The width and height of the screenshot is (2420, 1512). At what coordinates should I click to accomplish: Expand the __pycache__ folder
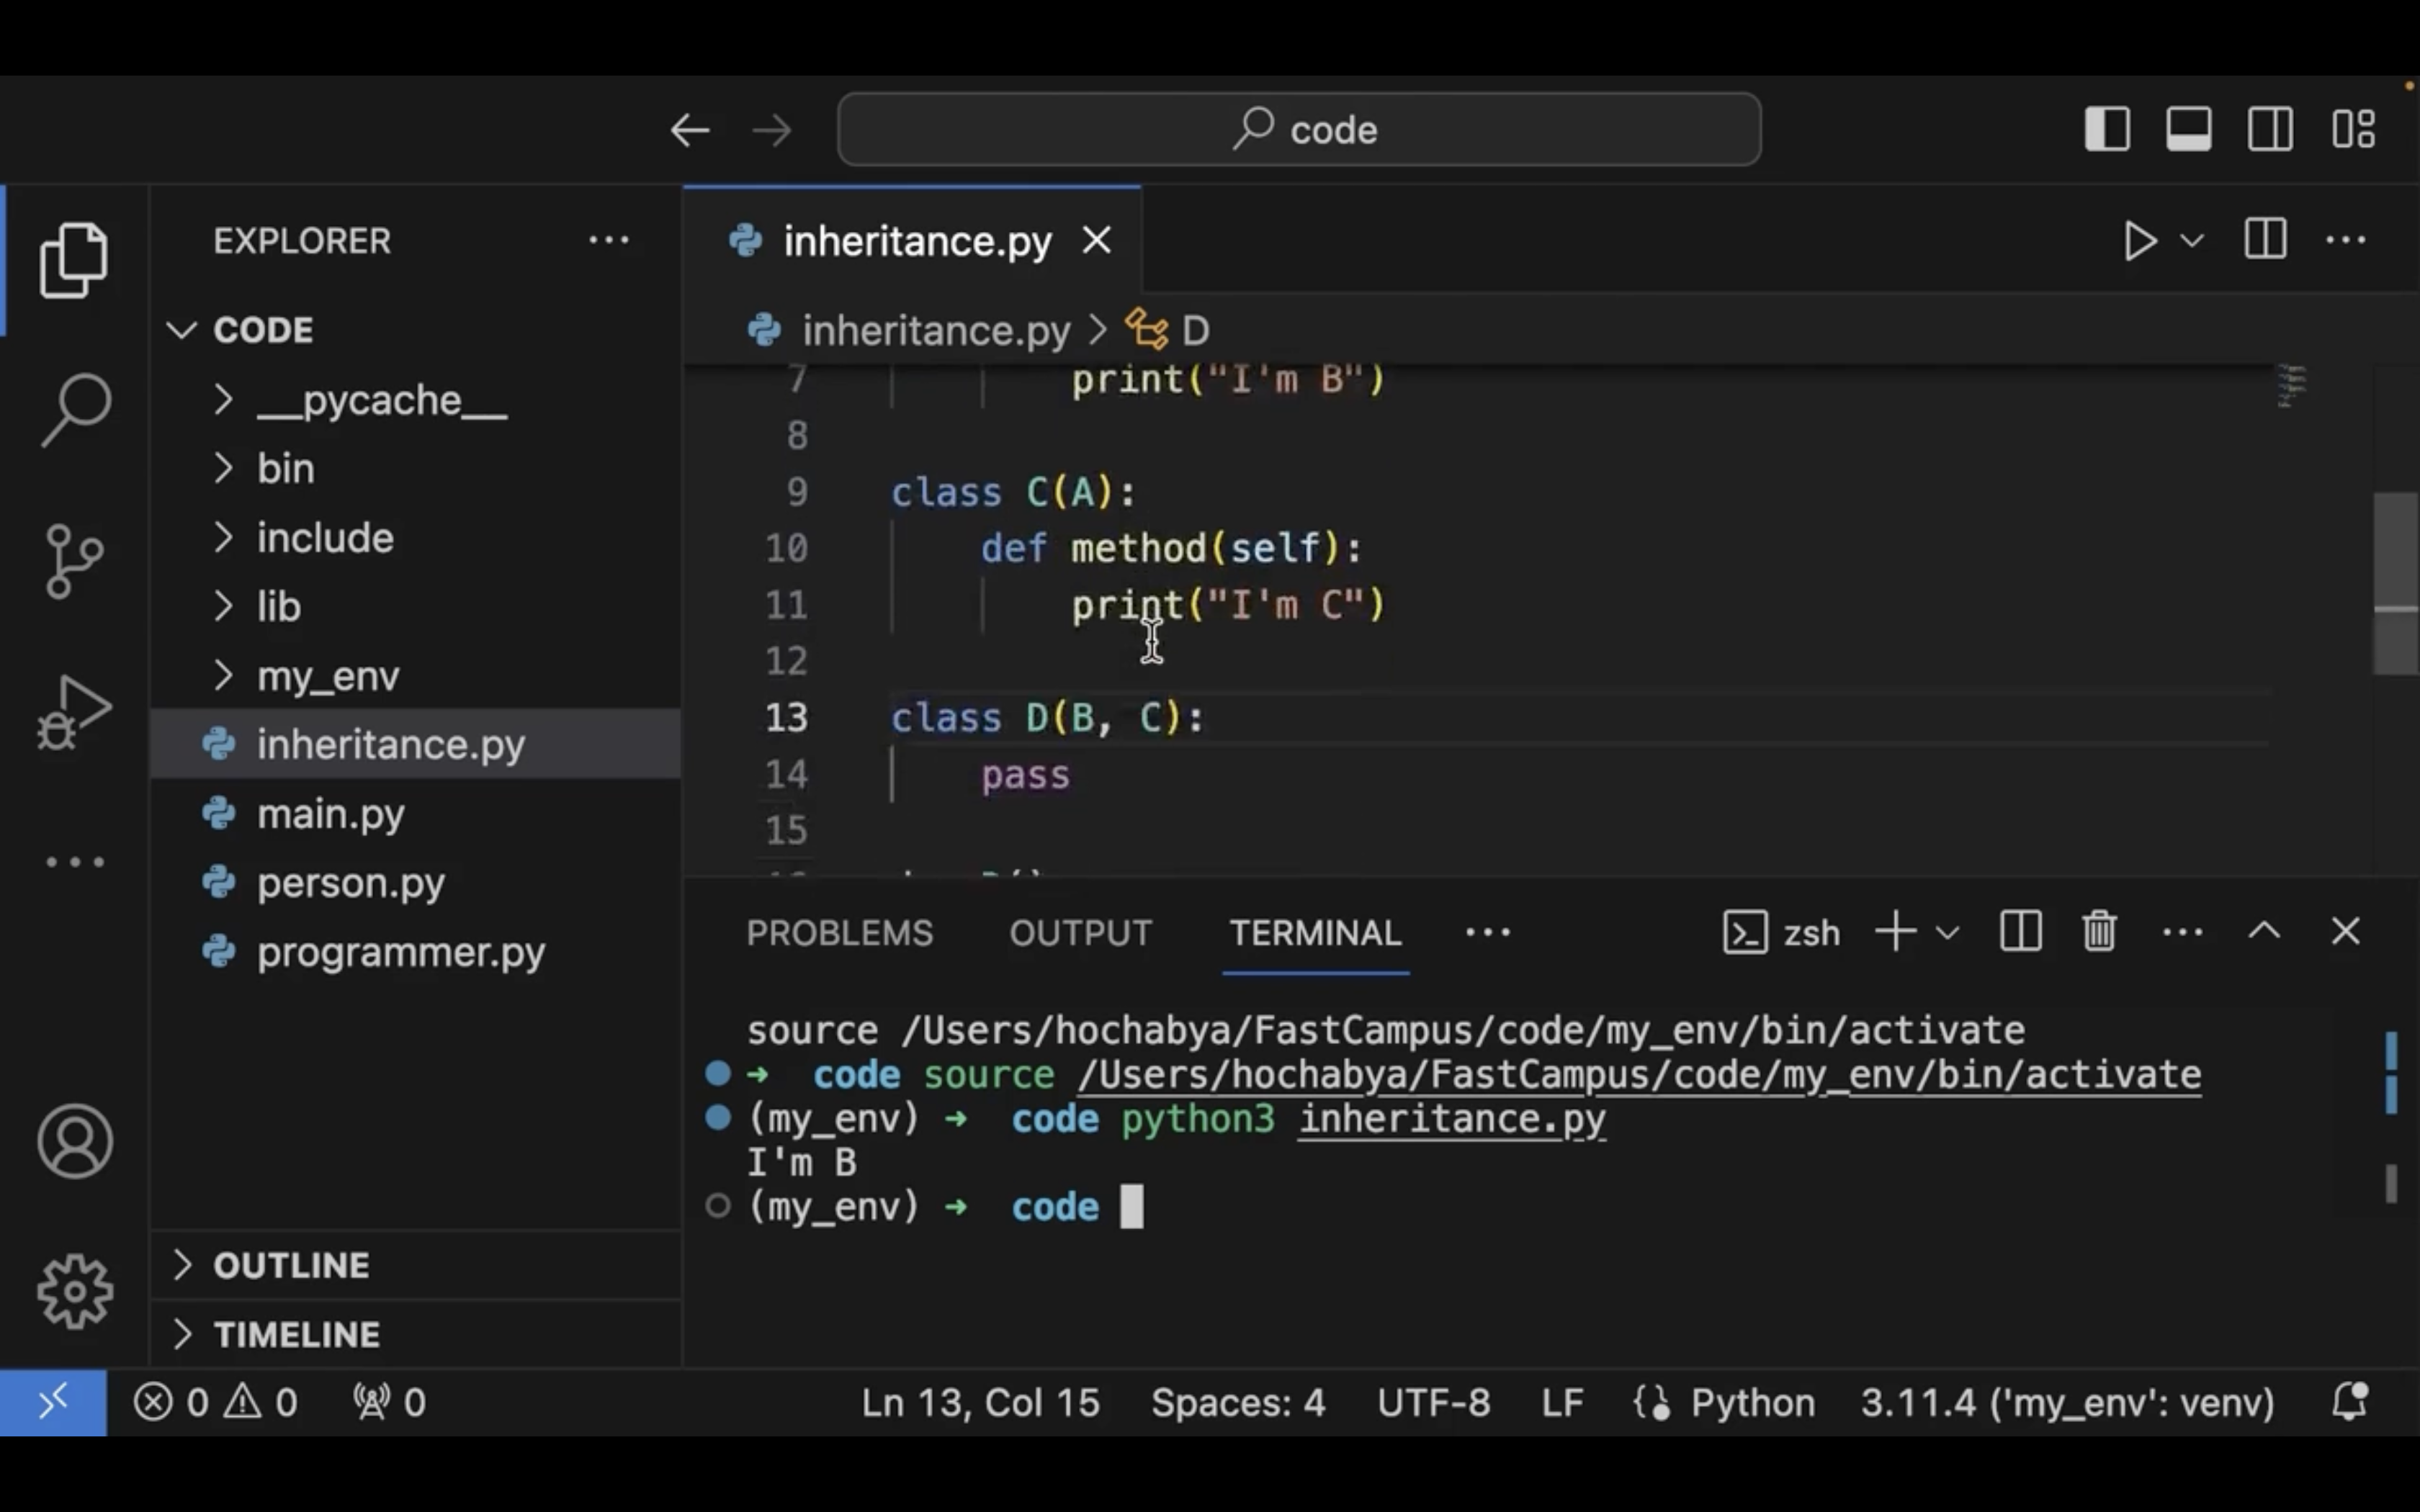(x=380, y=401)
